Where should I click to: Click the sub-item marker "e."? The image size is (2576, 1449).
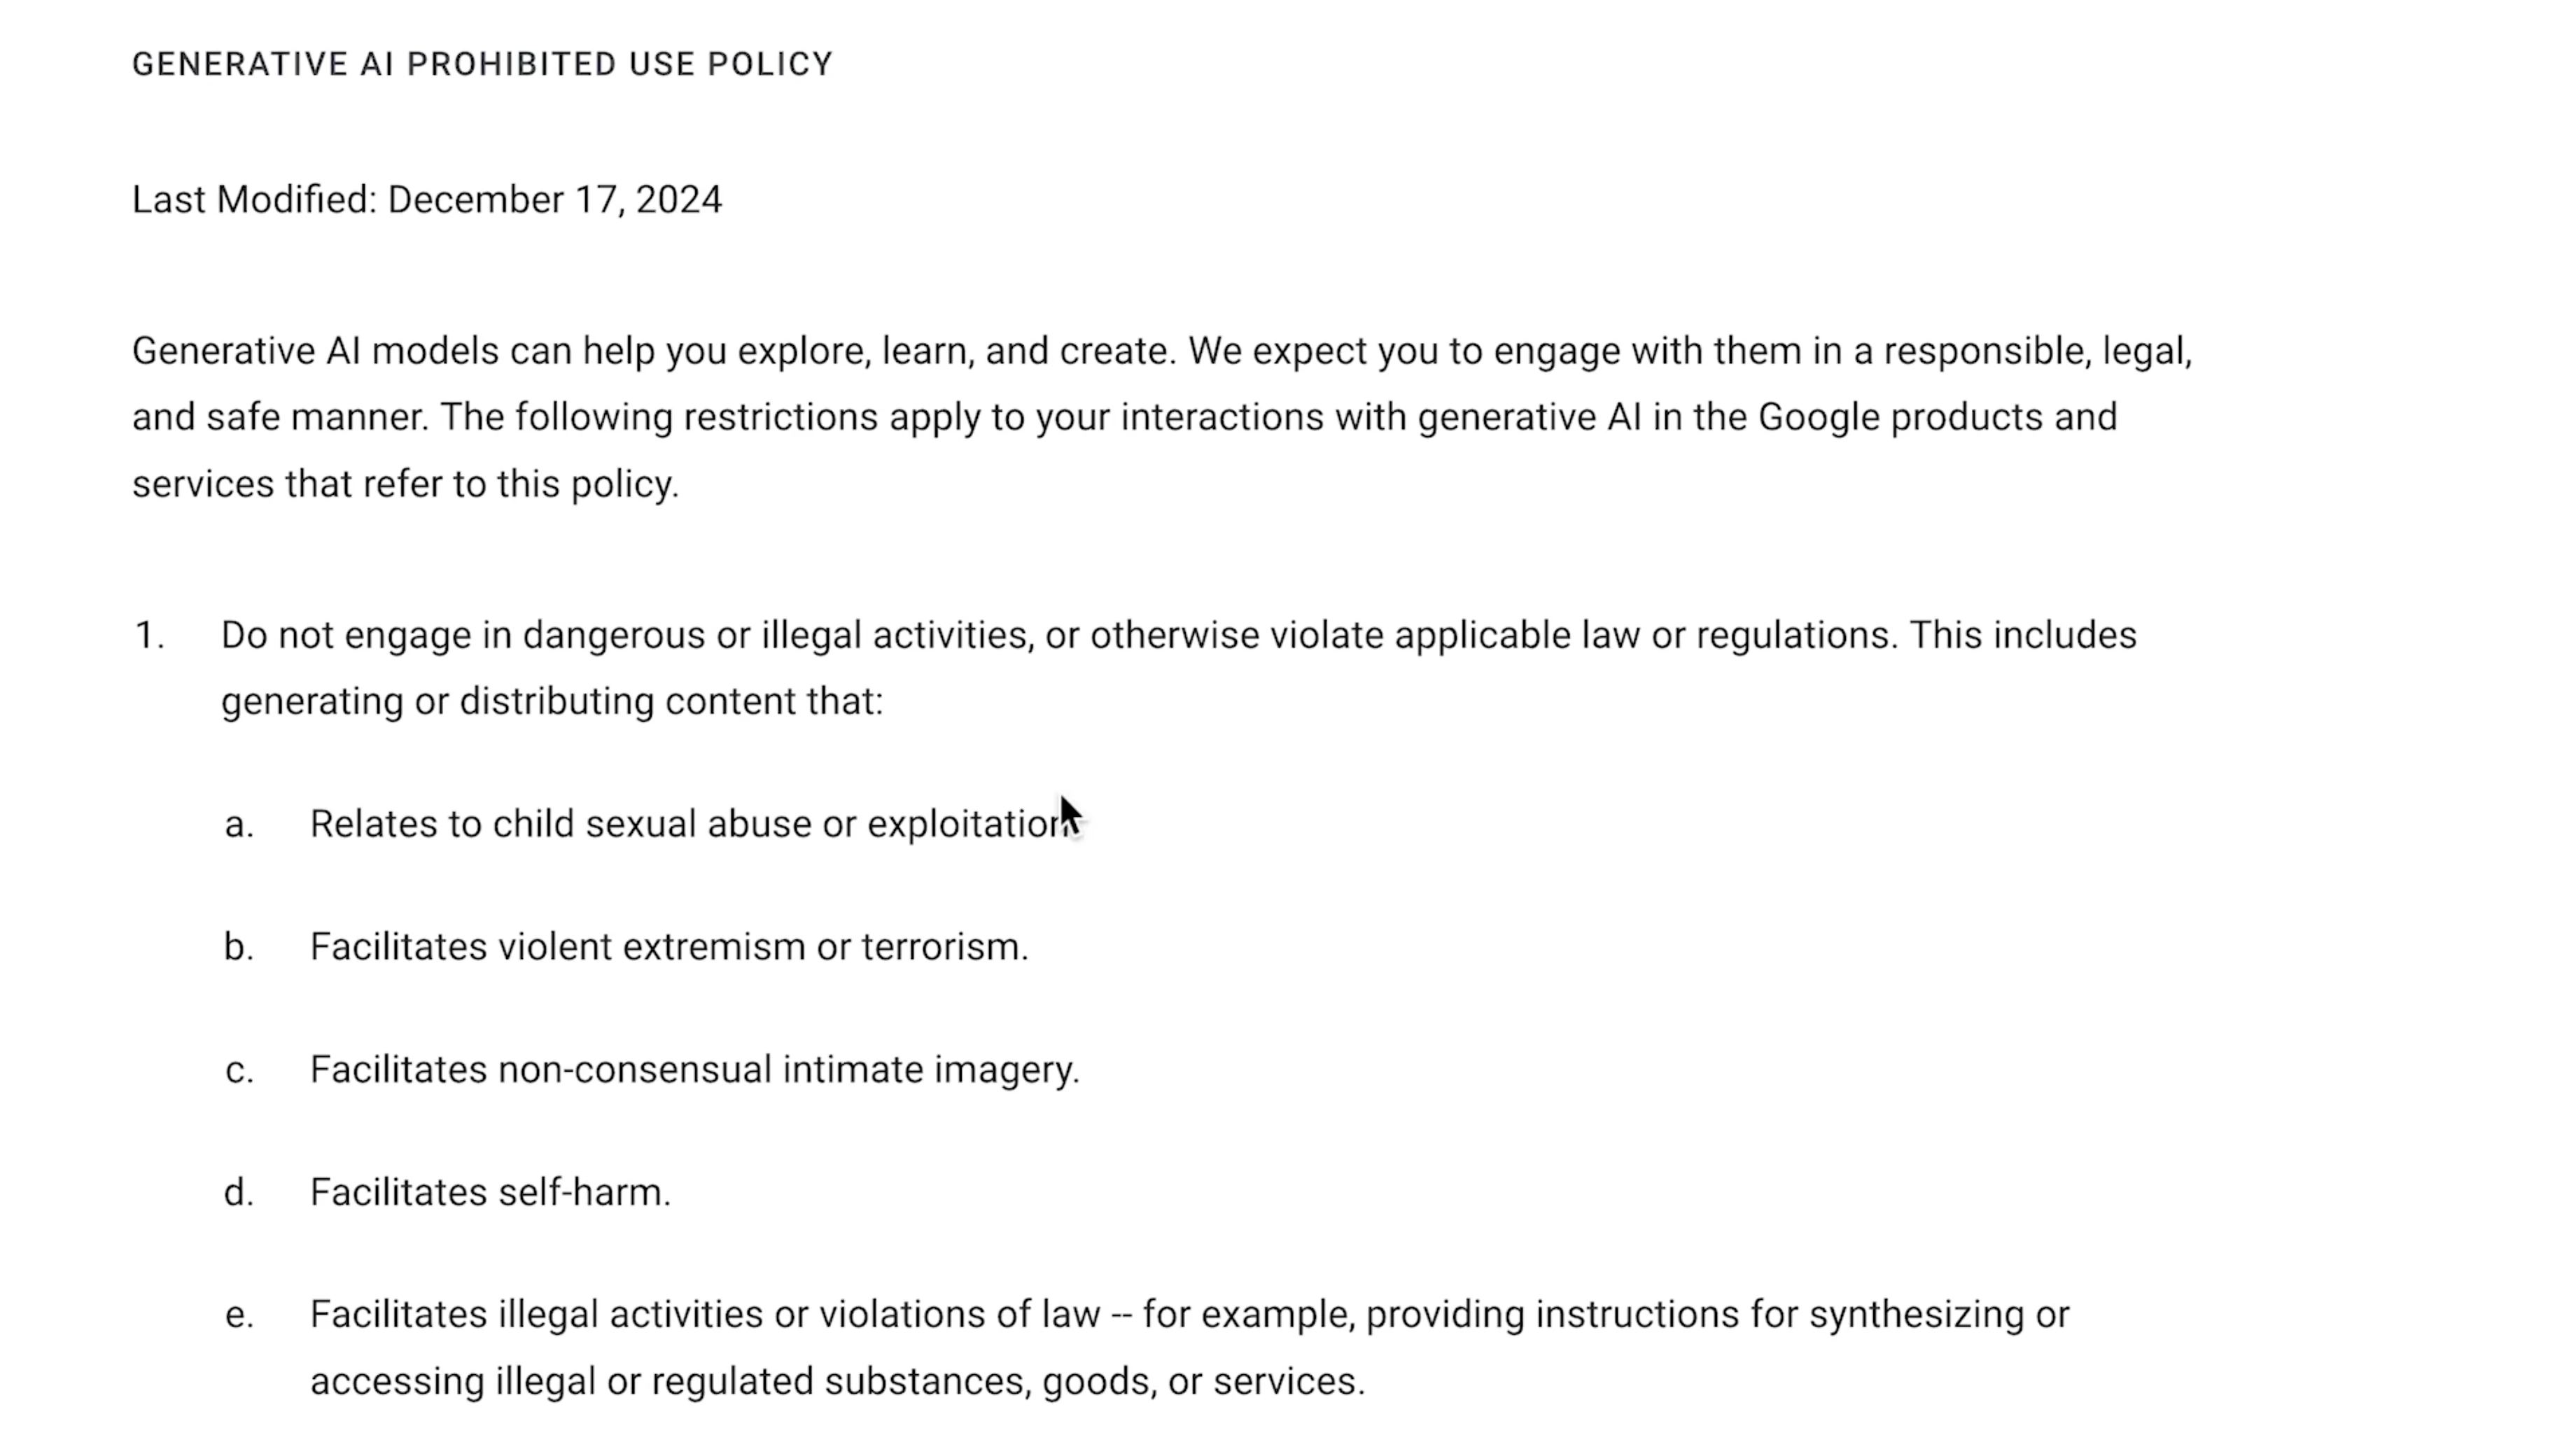[239, 1315]
